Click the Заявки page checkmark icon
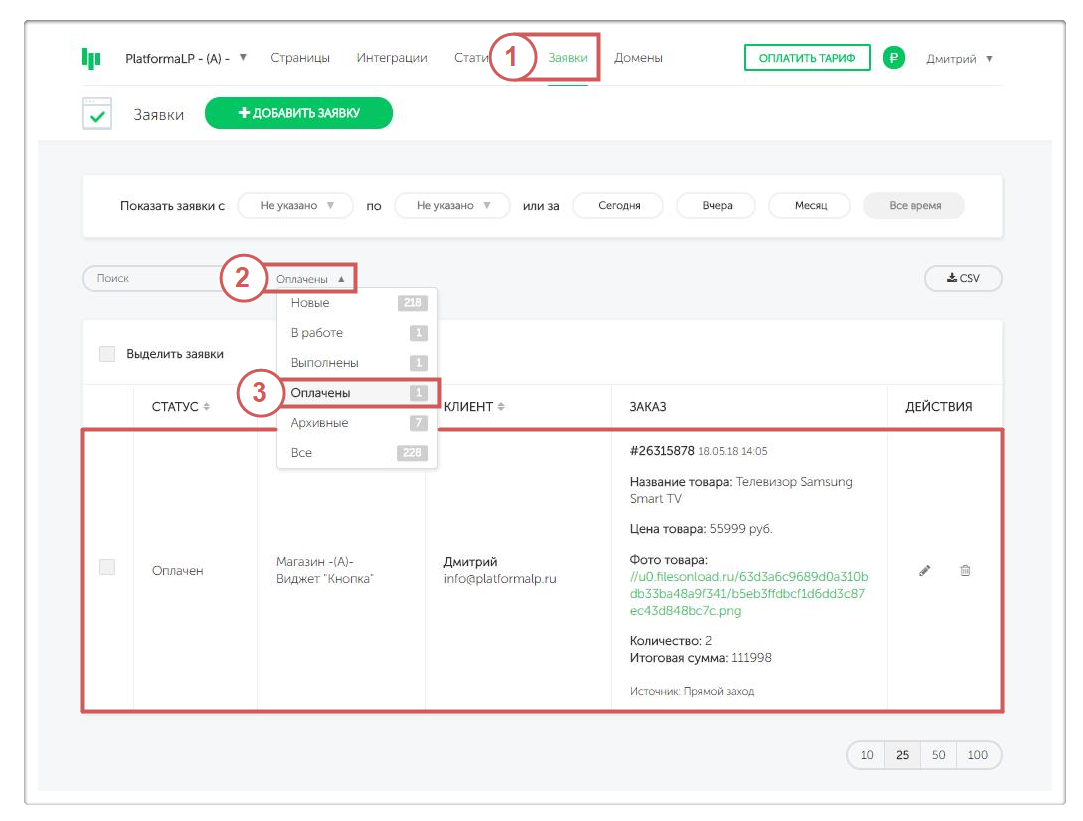The image size is (1083, 821). (97, 114)
